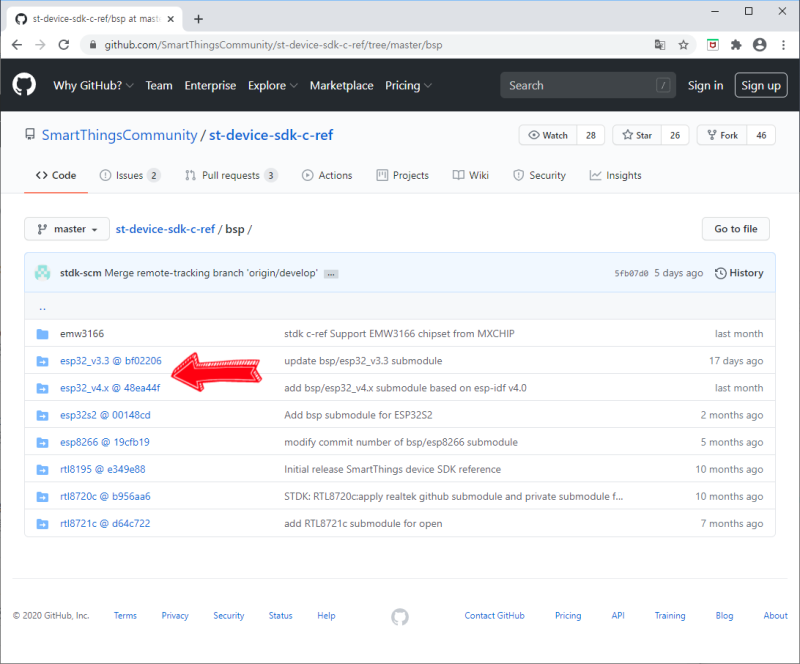Image resolution: width=800 pixels, height=664 pixels.
Task: Click the repository book icon beside SmartThingsCommunity
Action: 30,135
